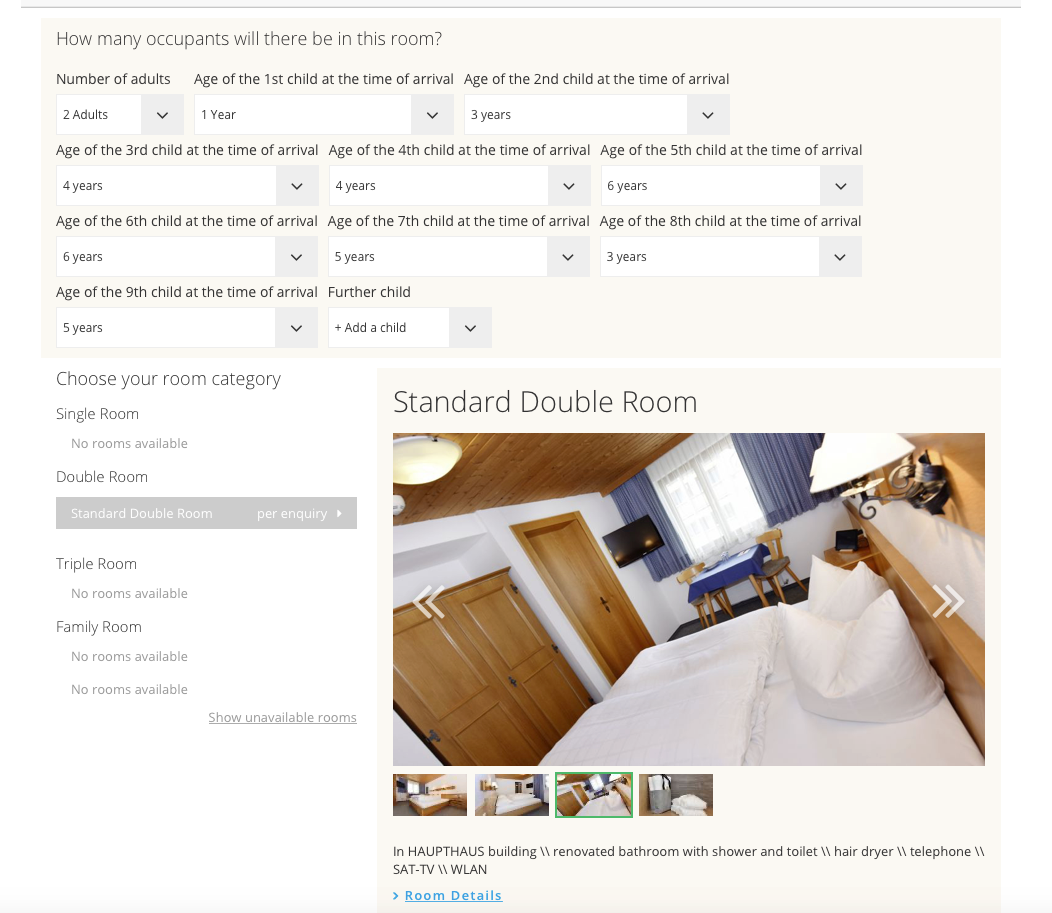Select the 5th child age dropdown
The height and width of the screenshot is (913, 1052).
[731, 186]
